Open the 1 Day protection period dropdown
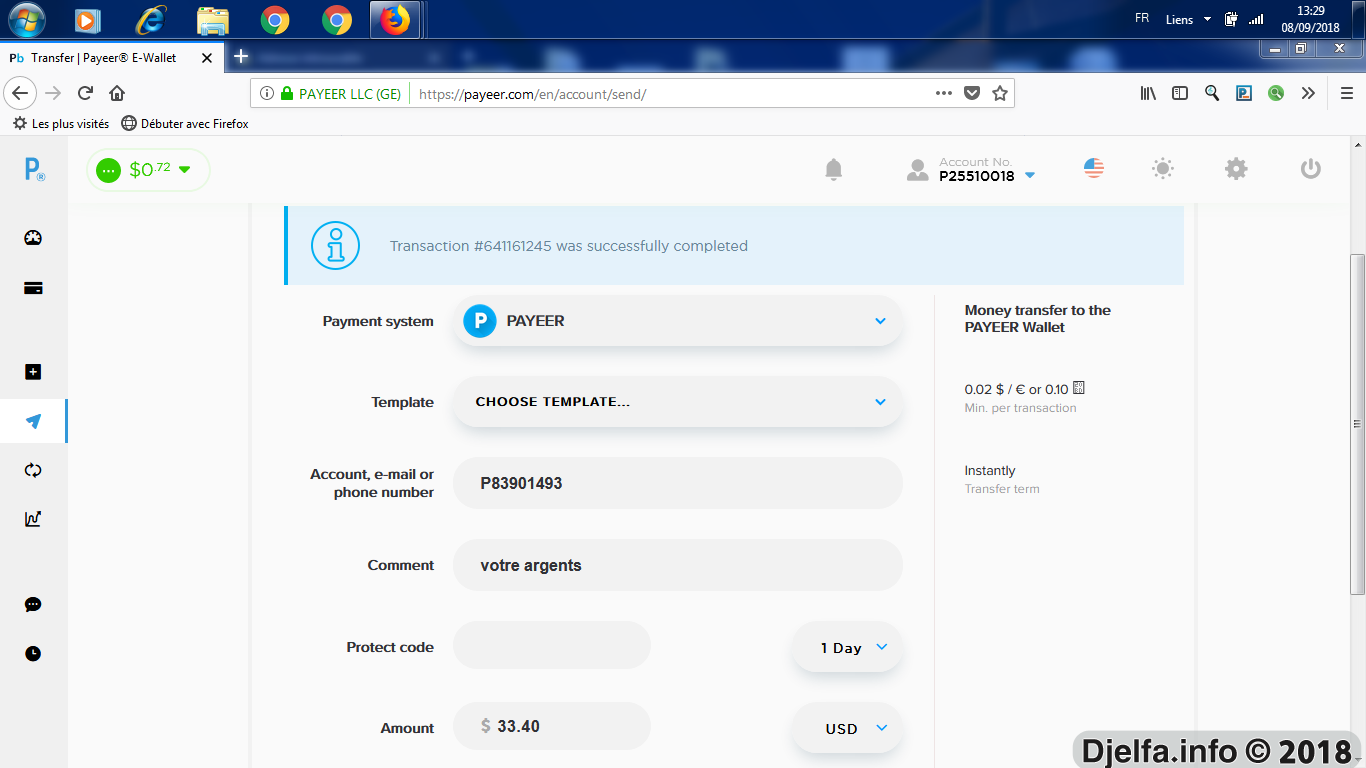1366x768 pixels. tap(847, 647)
